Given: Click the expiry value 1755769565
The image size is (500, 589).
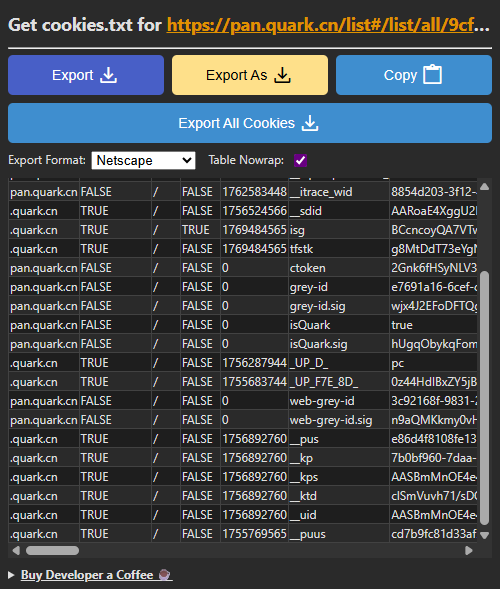Looking at the screenshot, I should point(254,534).
